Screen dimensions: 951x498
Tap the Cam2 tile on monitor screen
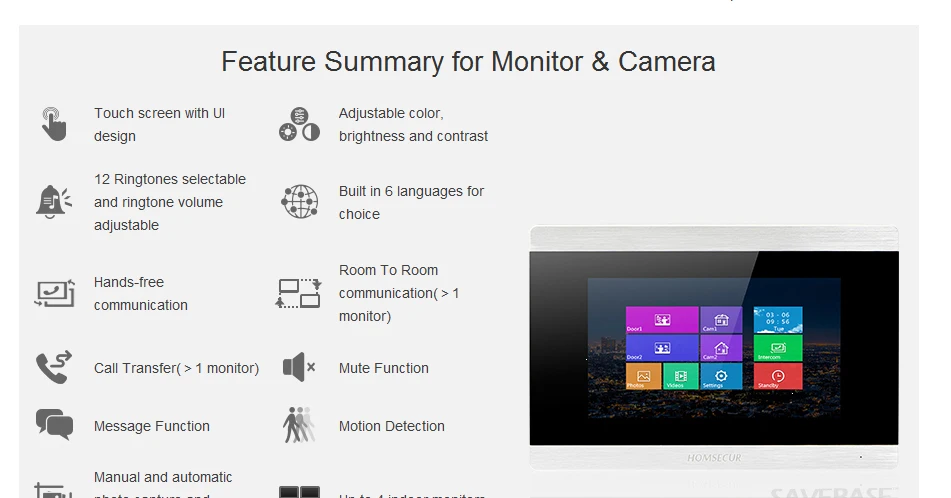click(x=721, y=348)
